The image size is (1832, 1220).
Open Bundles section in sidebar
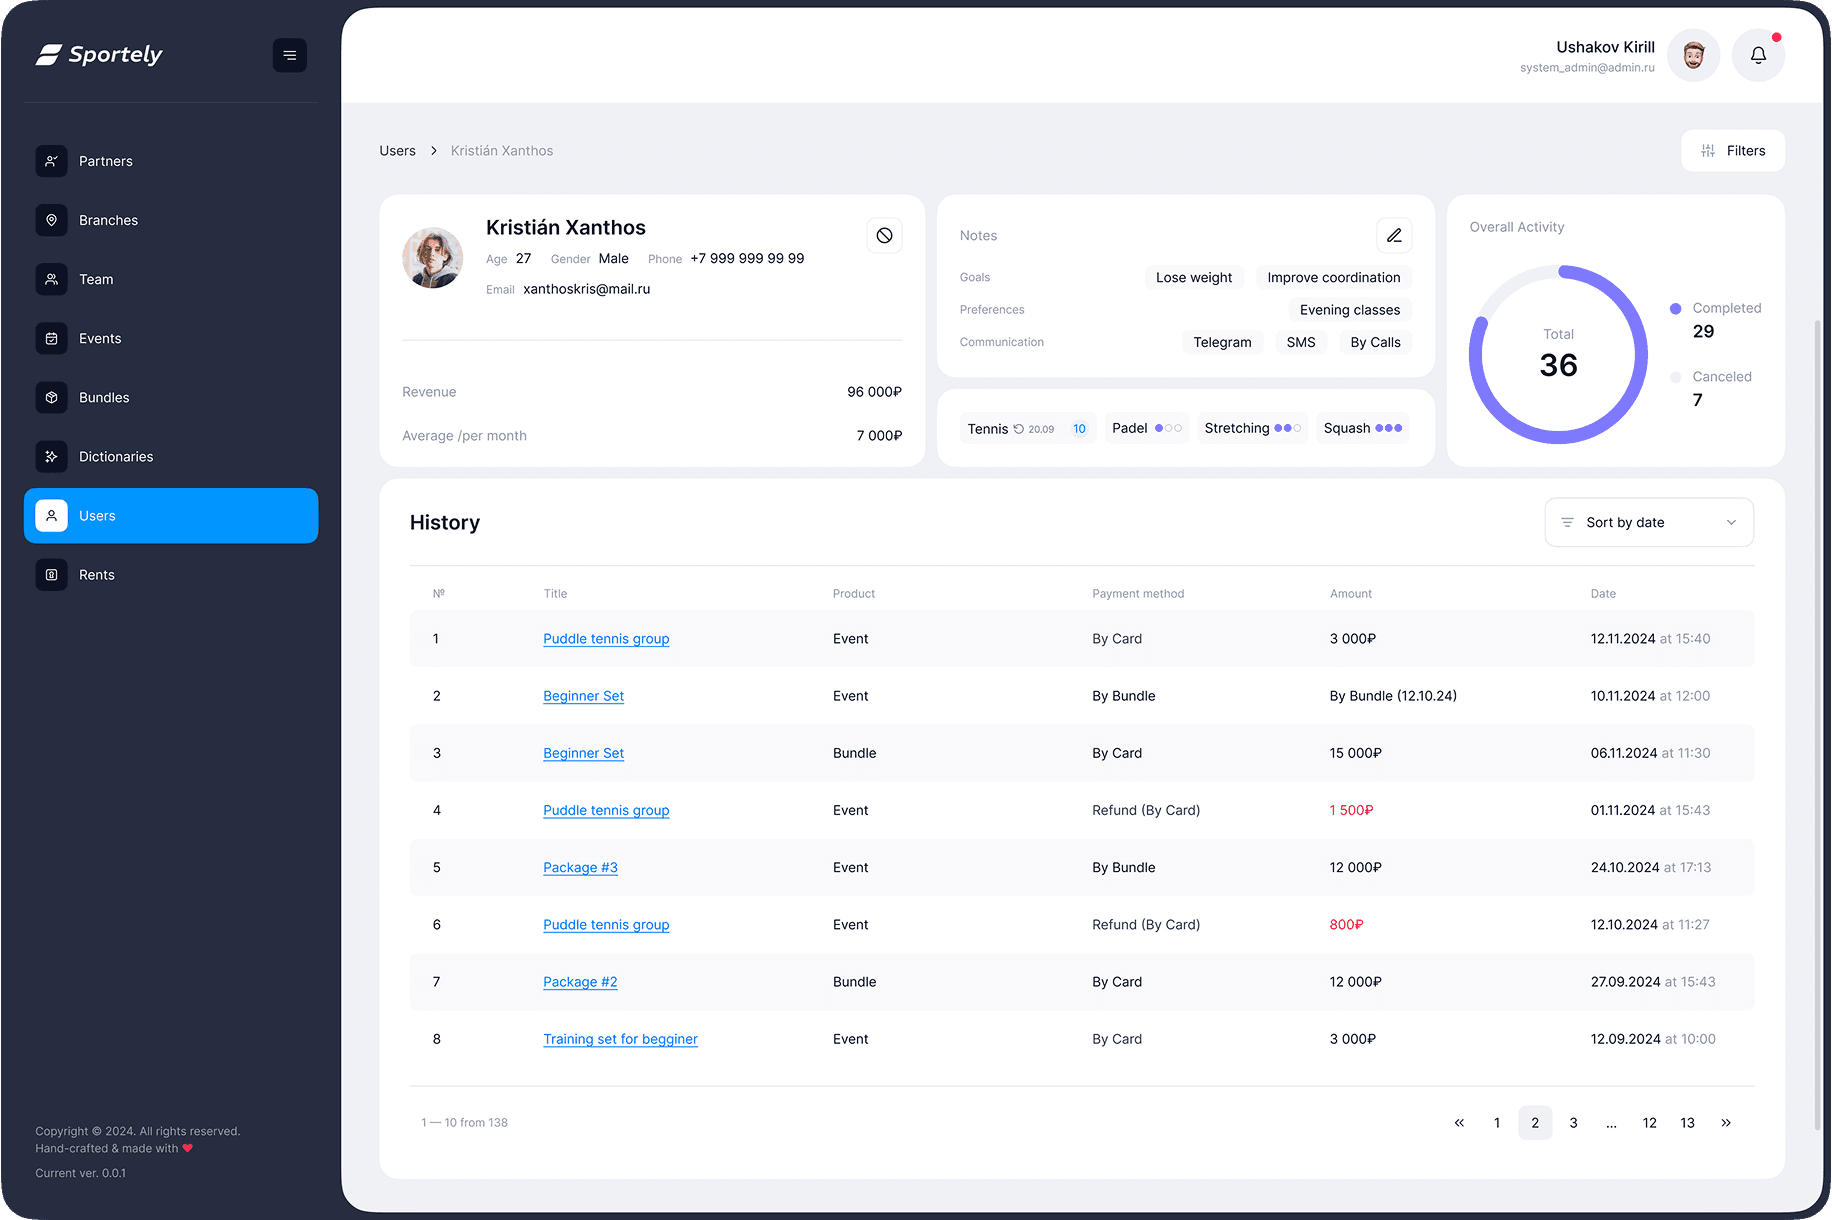click(x=171, y=397)
